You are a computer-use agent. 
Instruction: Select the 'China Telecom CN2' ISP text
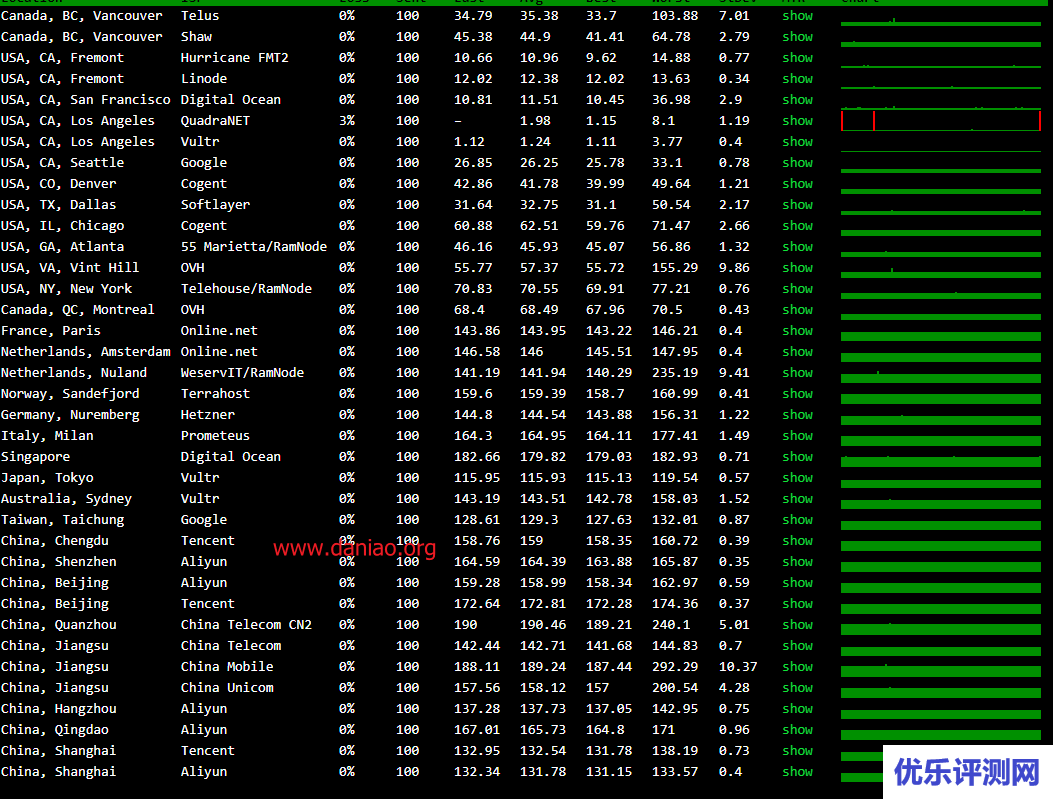click(246, 625)
